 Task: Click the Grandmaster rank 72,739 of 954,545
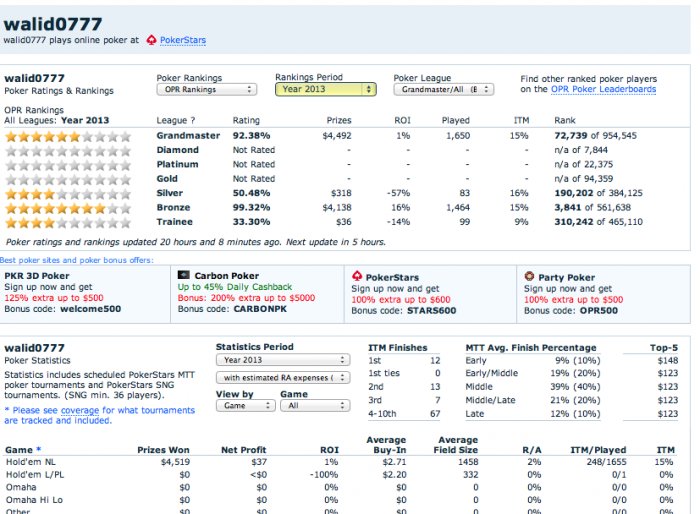(x=596, y=135)
